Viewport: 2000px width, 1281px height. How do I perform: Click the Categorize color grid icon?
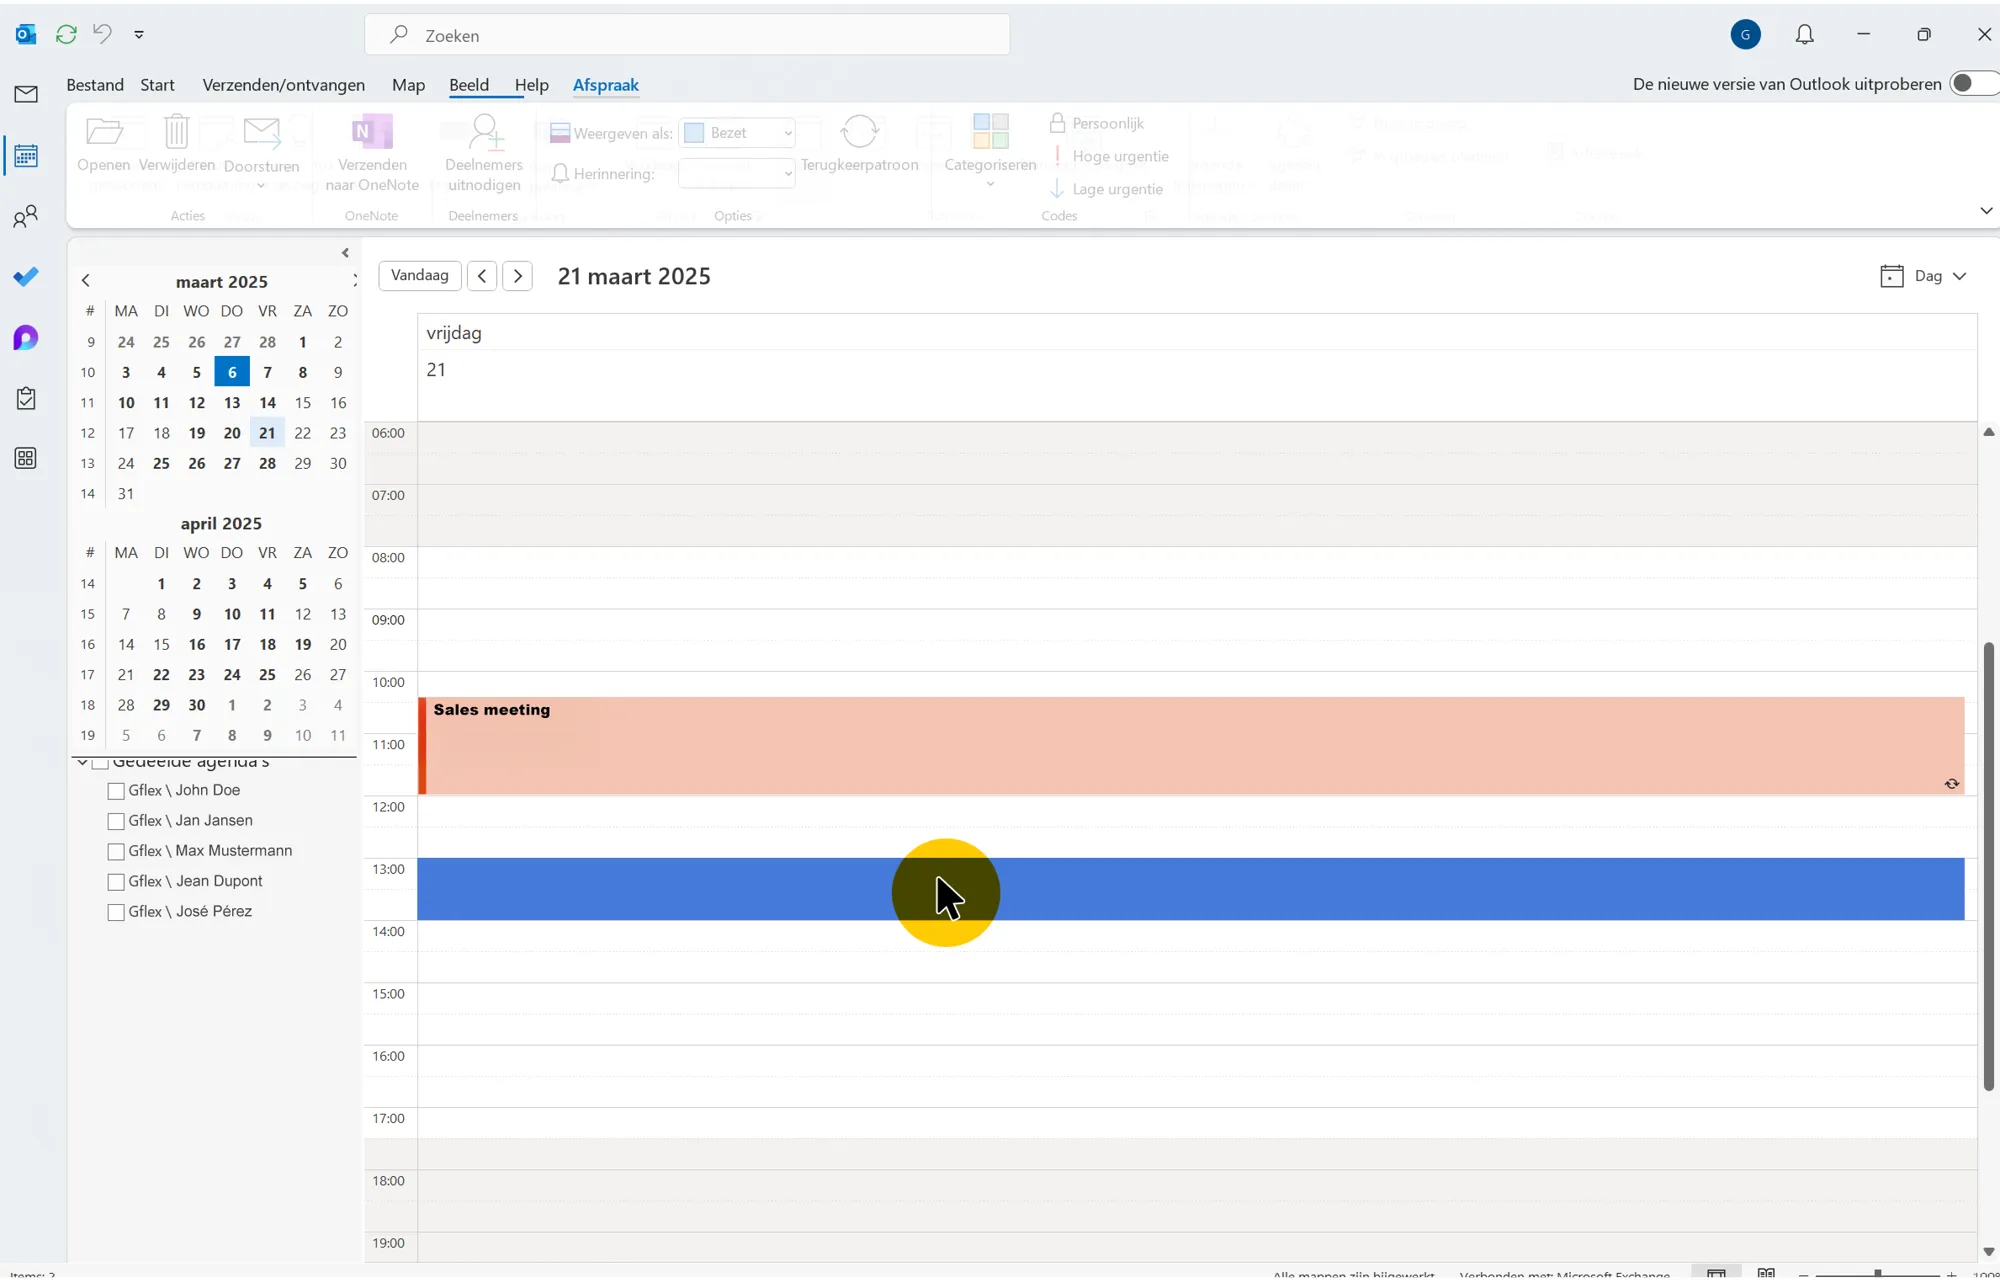pyautogui.click(x=990, y=133)
